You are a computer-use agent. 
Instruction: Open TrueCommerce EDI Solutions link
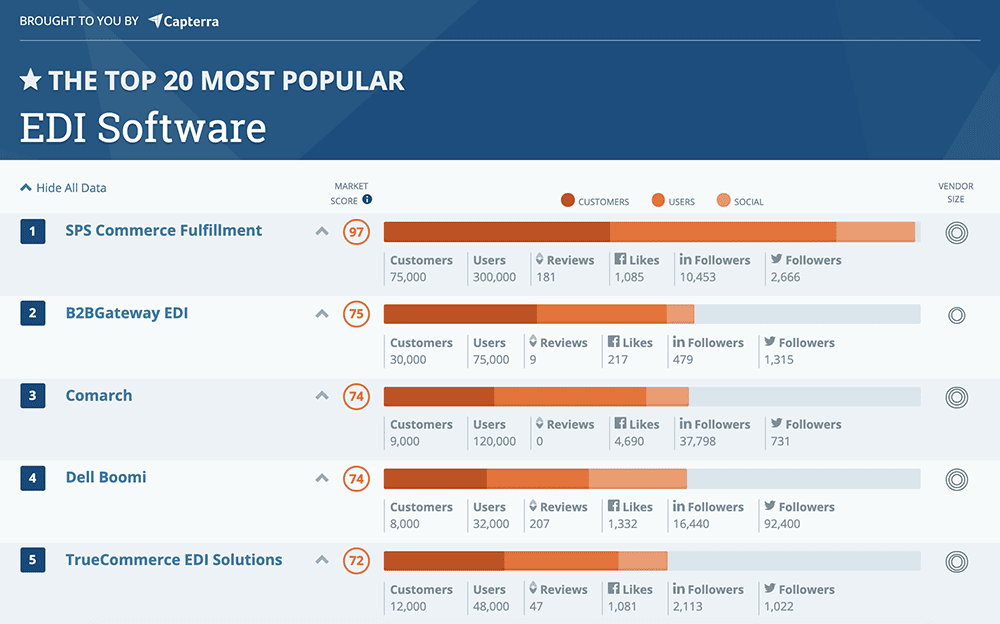point(174,560)
